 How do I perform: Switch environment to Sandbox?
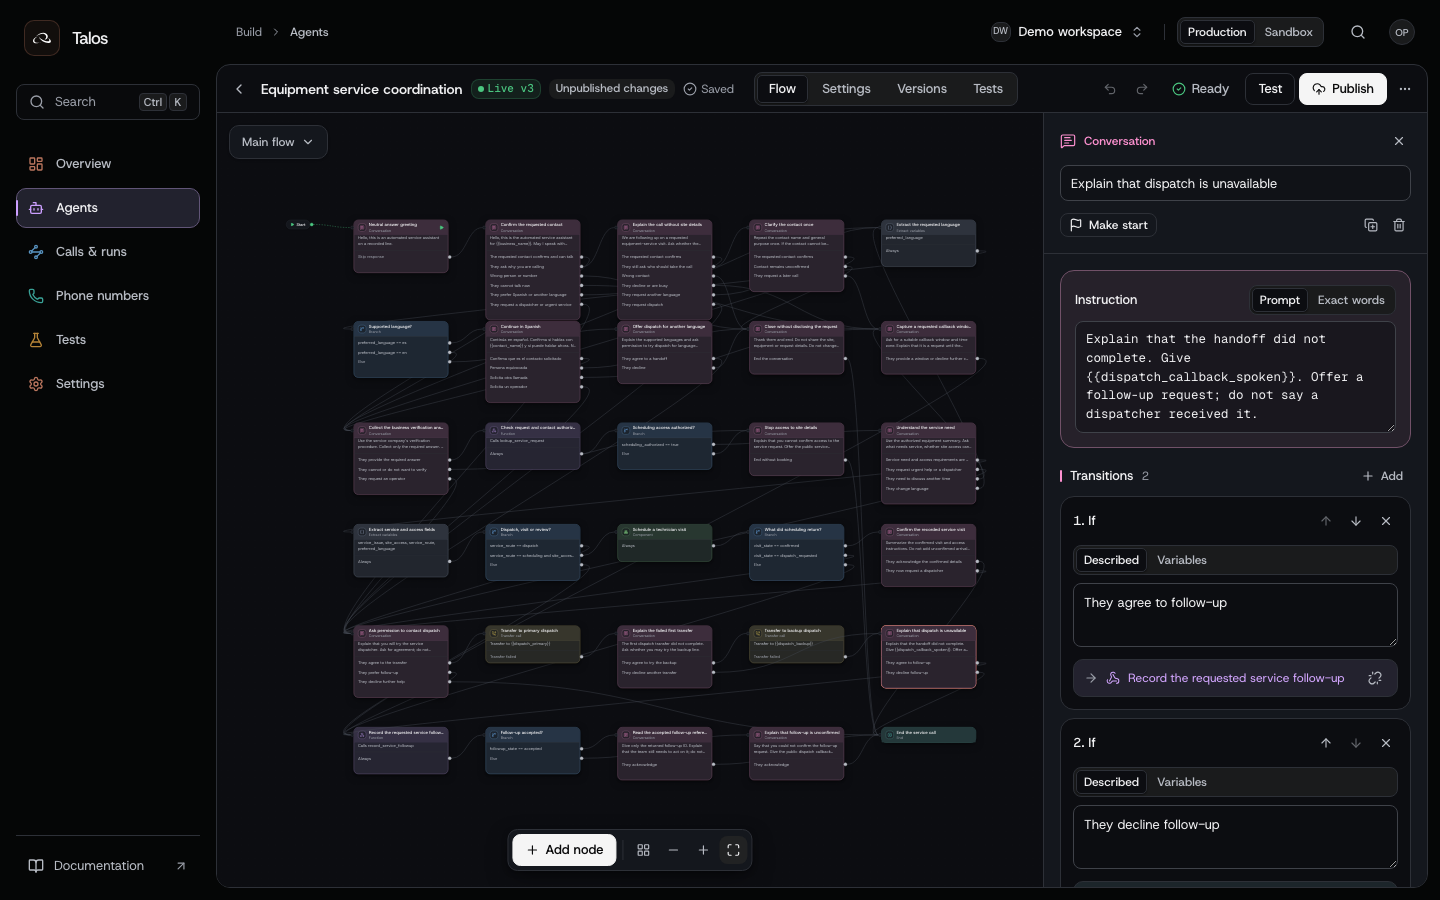pos(1288,32)
